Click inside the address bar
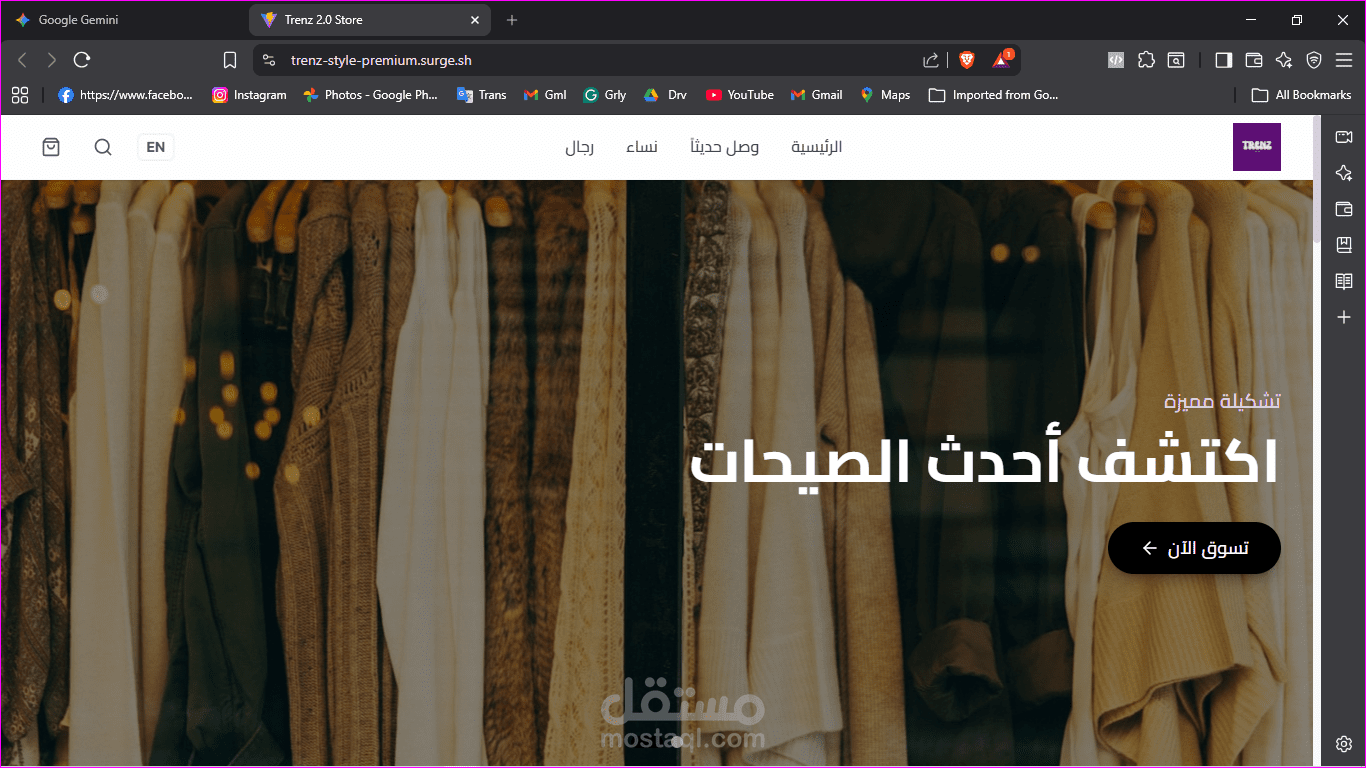Screen dimensions: 1366x768 (500, 60)
